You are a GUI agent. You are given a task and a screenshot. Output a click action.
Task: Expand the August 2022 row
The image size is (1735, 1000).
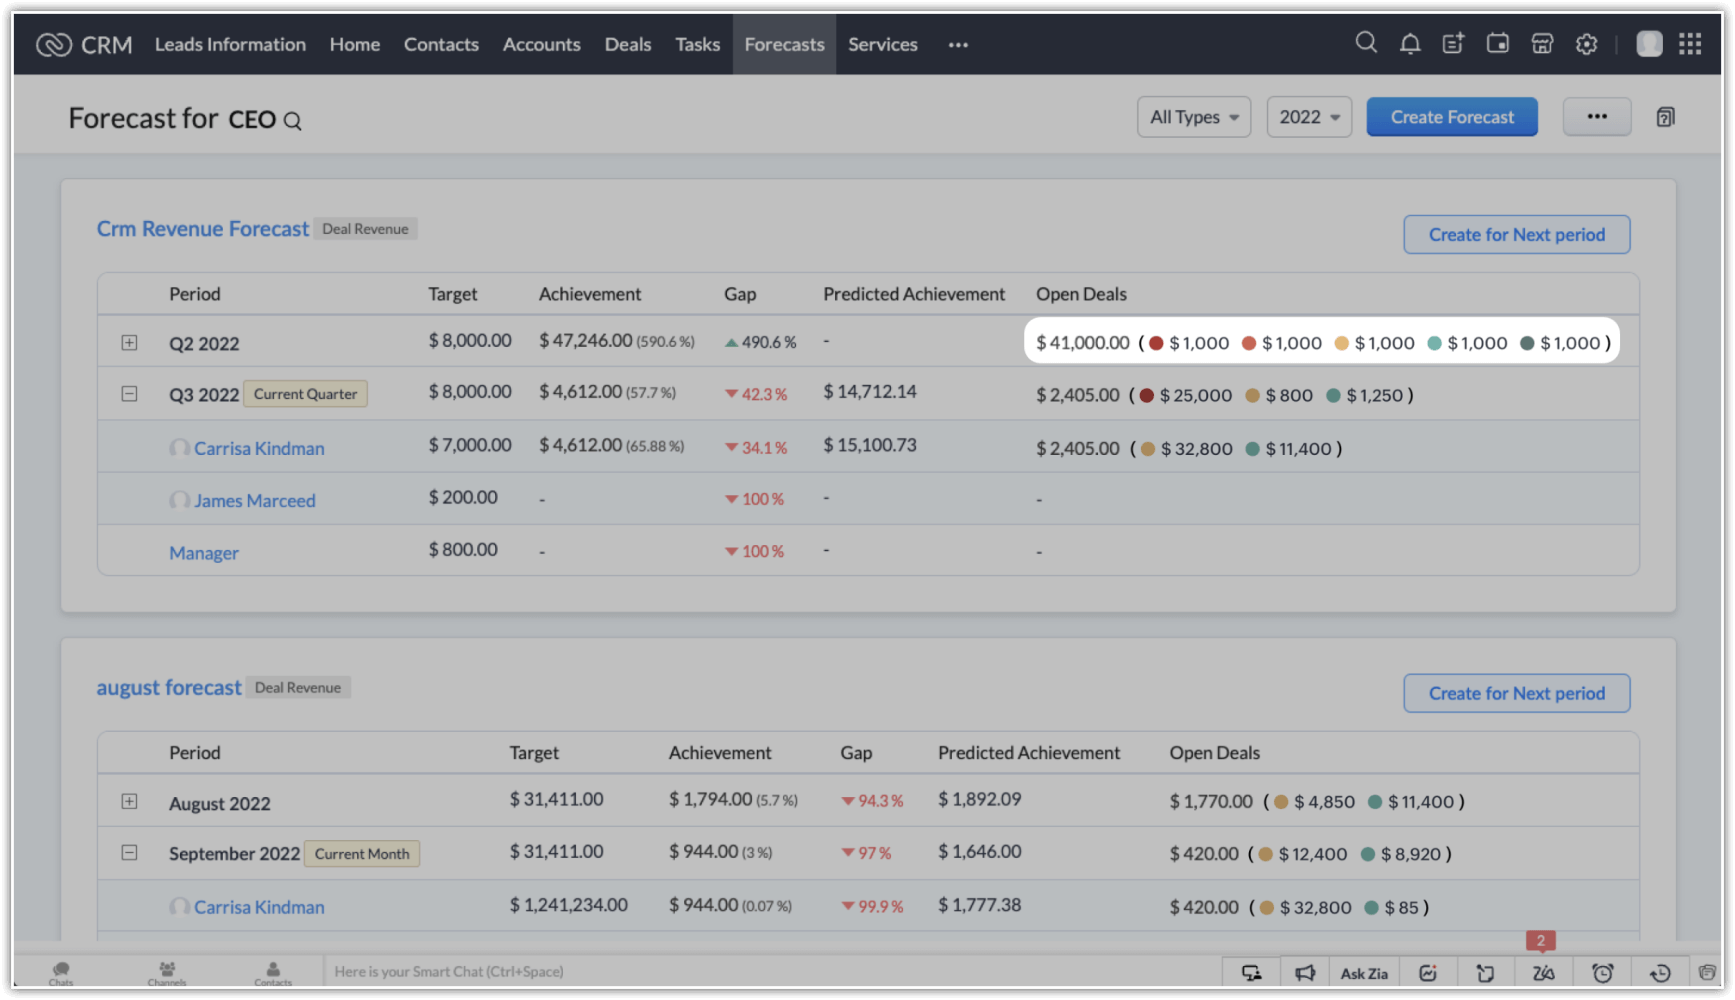pyautogui.click(x=129, y=802)
